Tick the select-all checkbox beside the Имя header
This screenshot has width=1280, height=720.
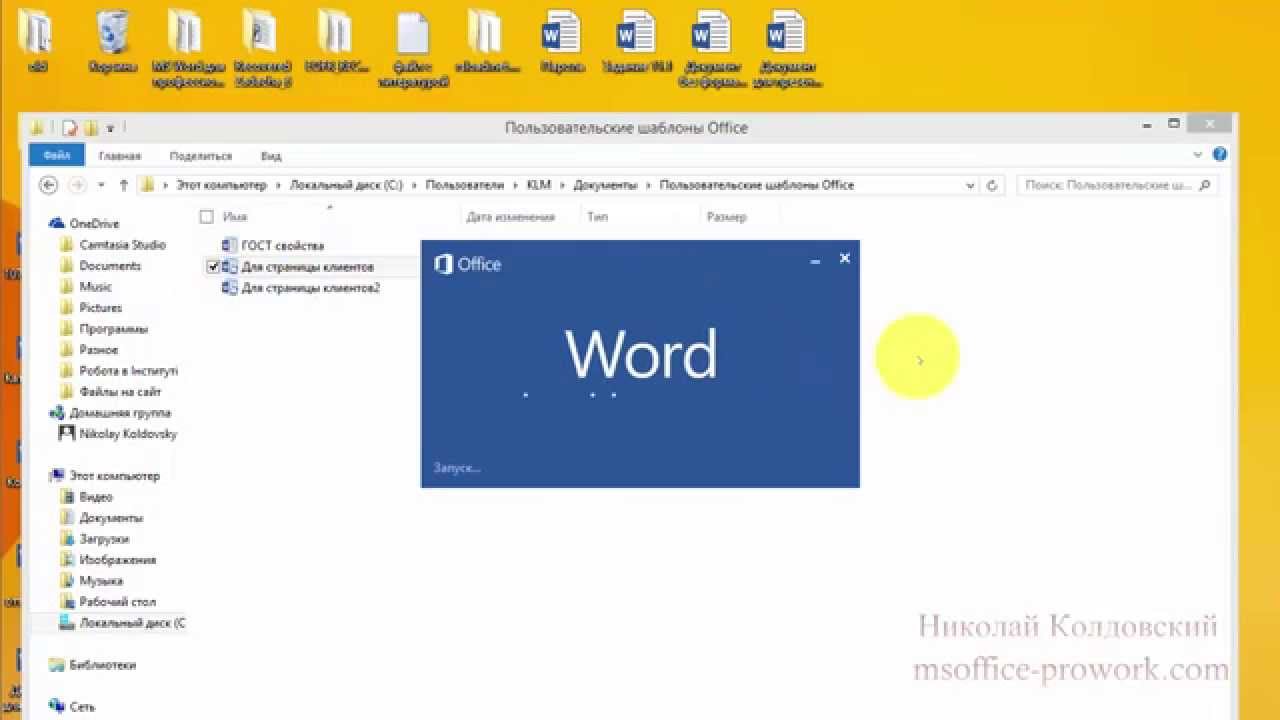pyautogui.click(x=207, y=217)
